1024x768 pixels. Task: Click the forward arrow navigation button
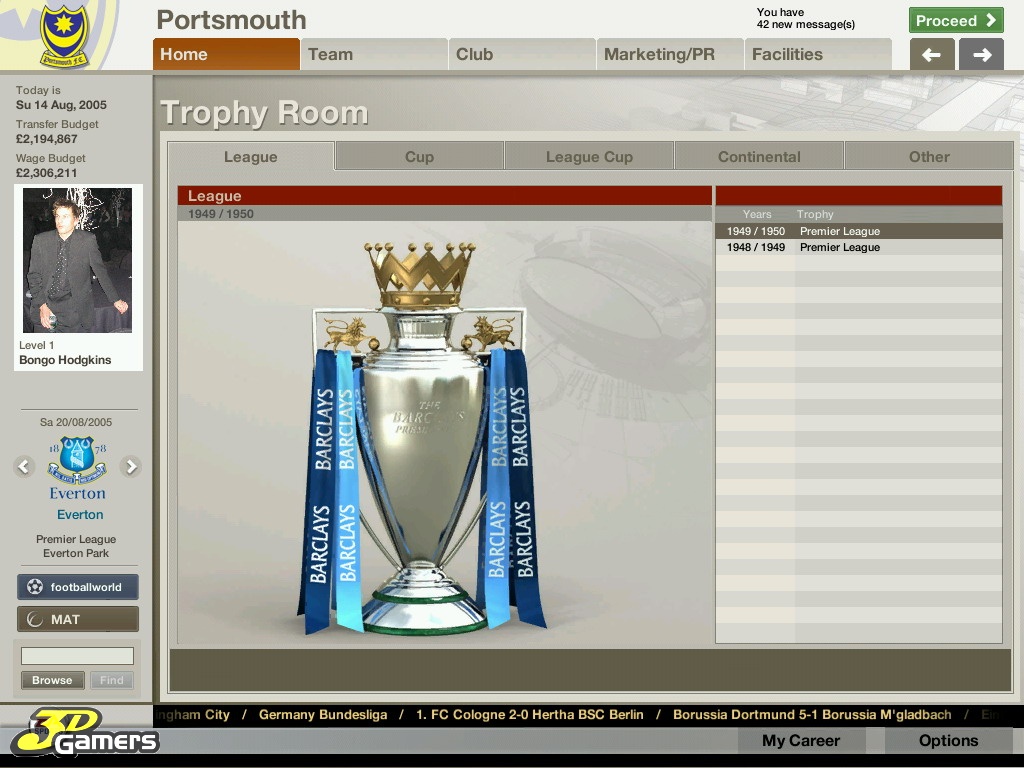(x=981, y=55)
